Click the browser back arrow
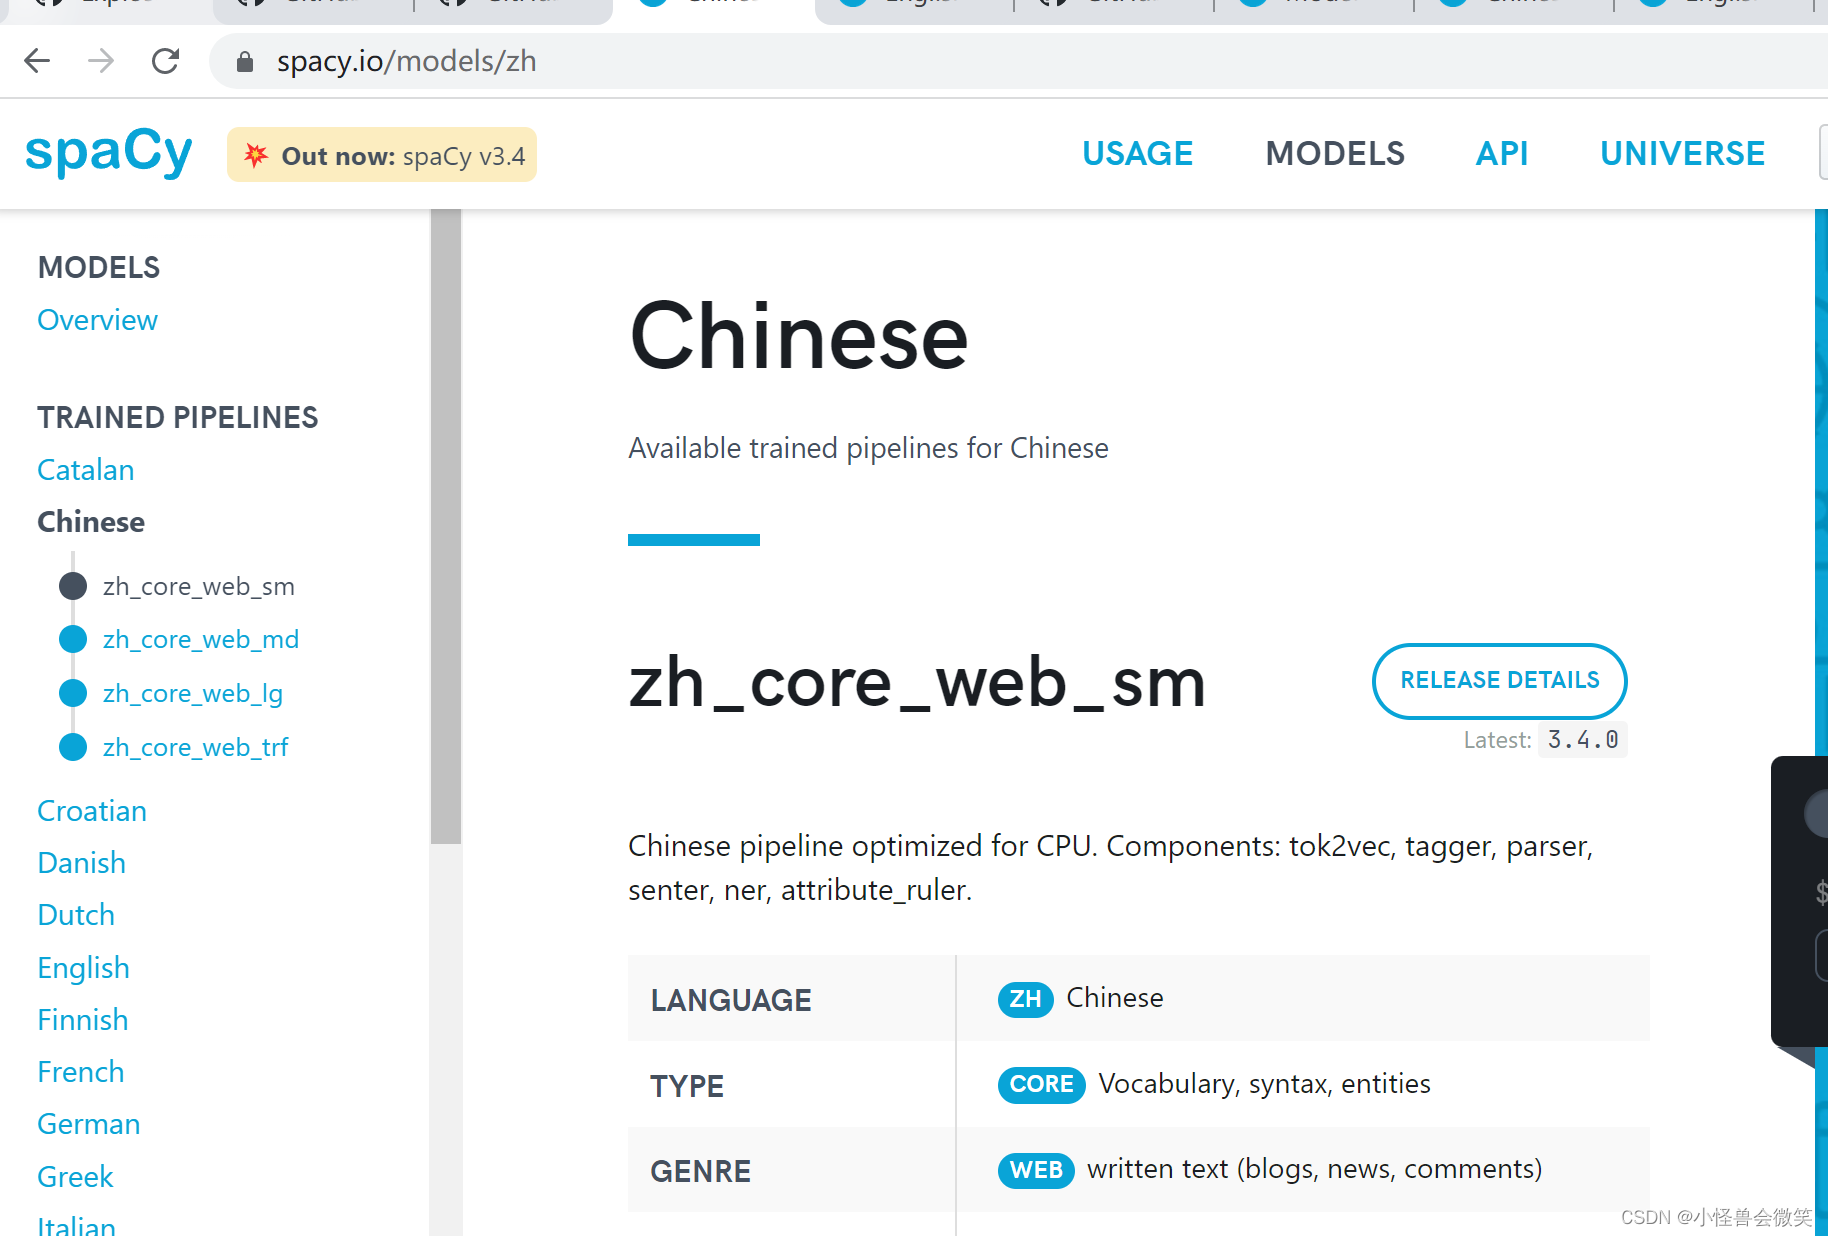Viewport: 1828px width, 1236px height. (37, 61)
